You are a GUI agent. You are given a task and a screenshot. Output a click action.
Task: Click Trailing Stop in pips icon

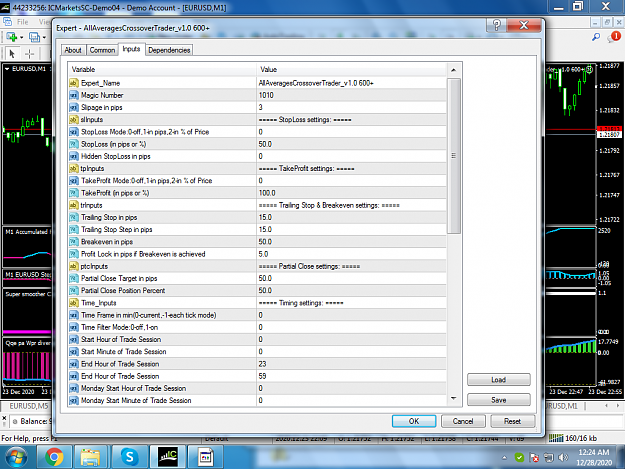(74, 218)
